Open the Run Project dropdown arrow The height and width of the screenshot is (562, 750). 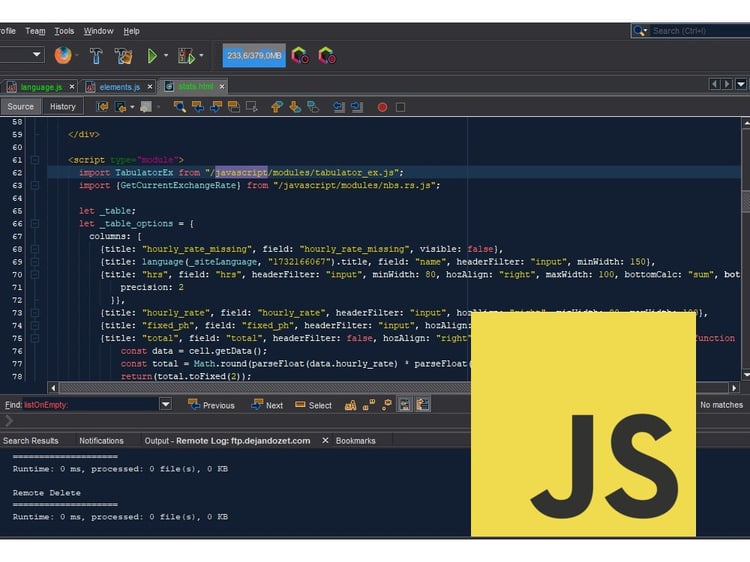166,55
